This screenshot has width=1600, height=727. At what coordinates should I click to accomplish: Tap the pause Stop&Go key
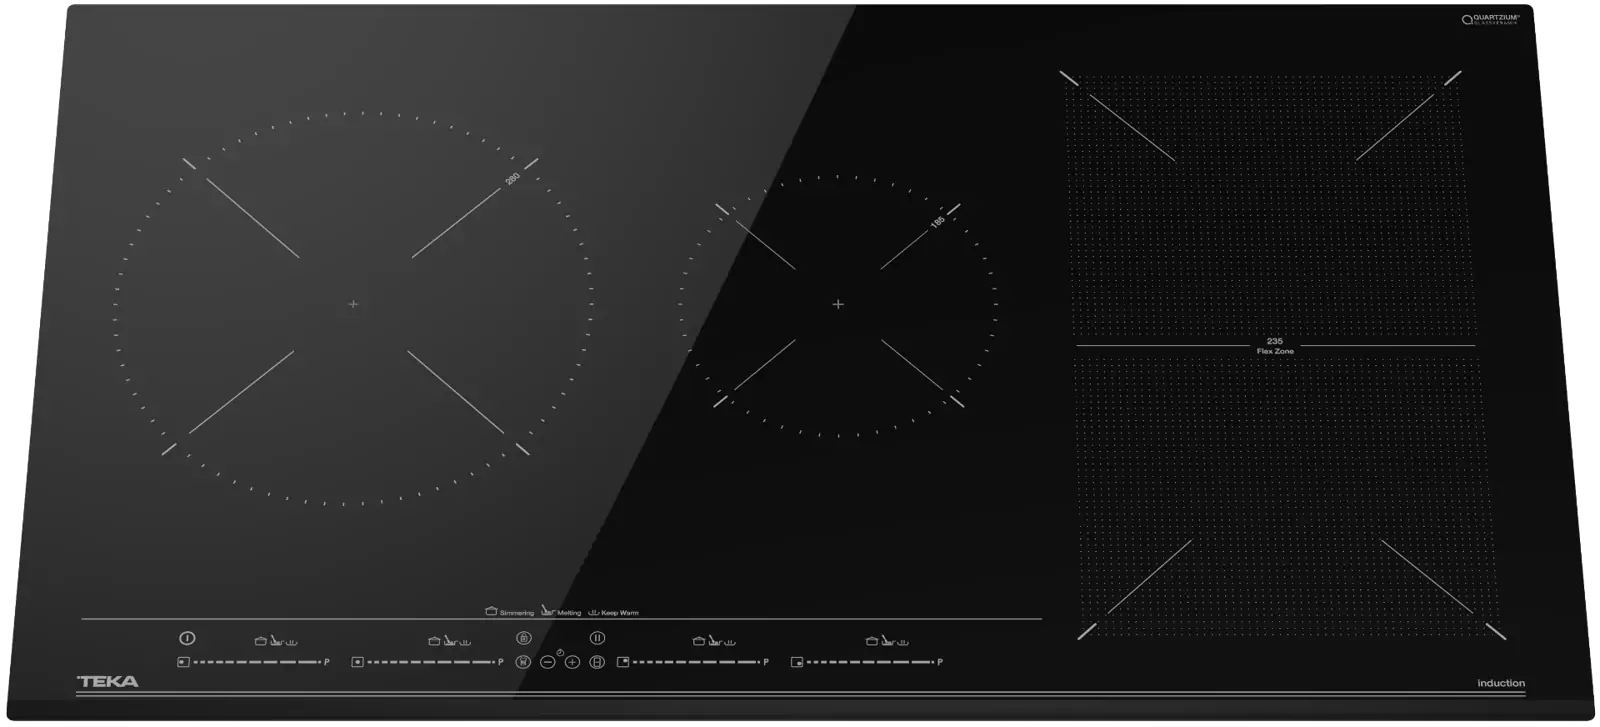pyautogui.click(x=597, y=638)
